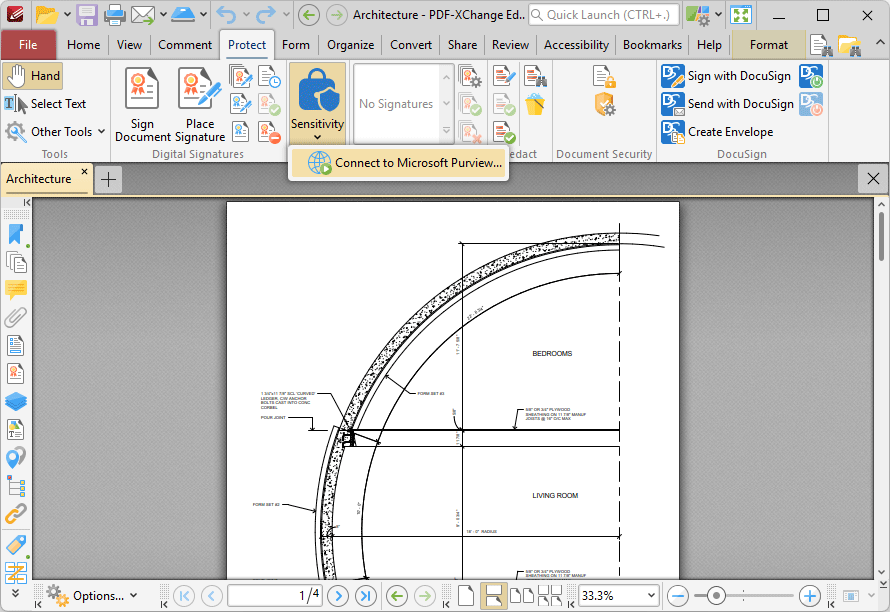
Task: Expand the Undo history dropdown arrow
Action: [246, 14]
